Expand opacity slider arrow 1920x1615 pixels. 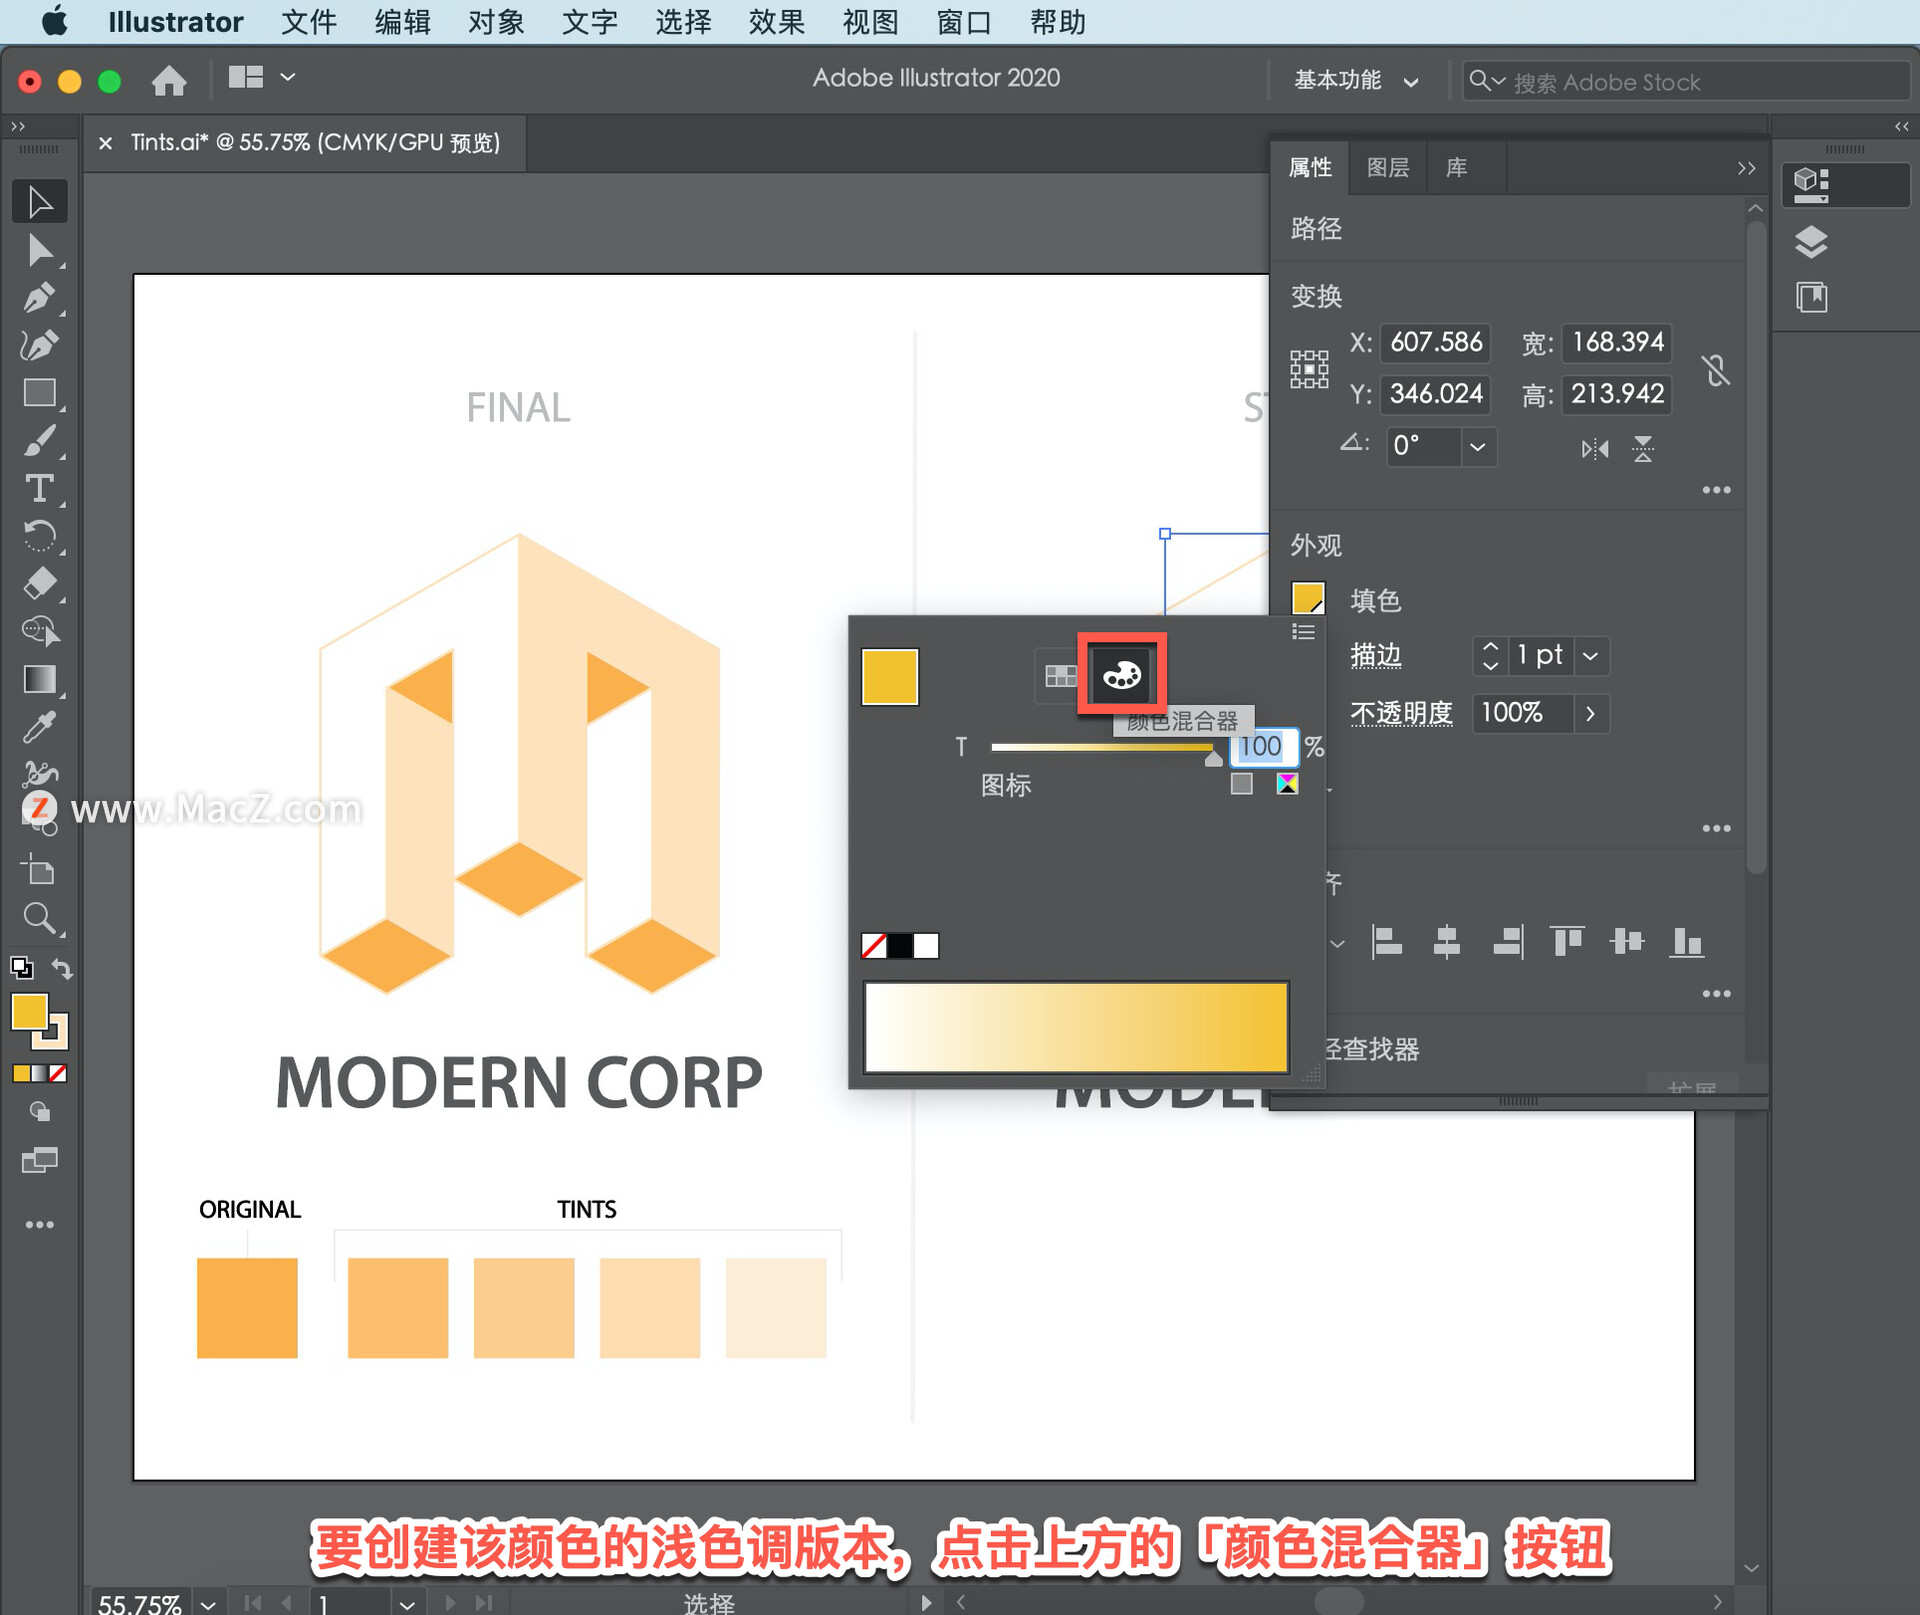[1590, 714]
